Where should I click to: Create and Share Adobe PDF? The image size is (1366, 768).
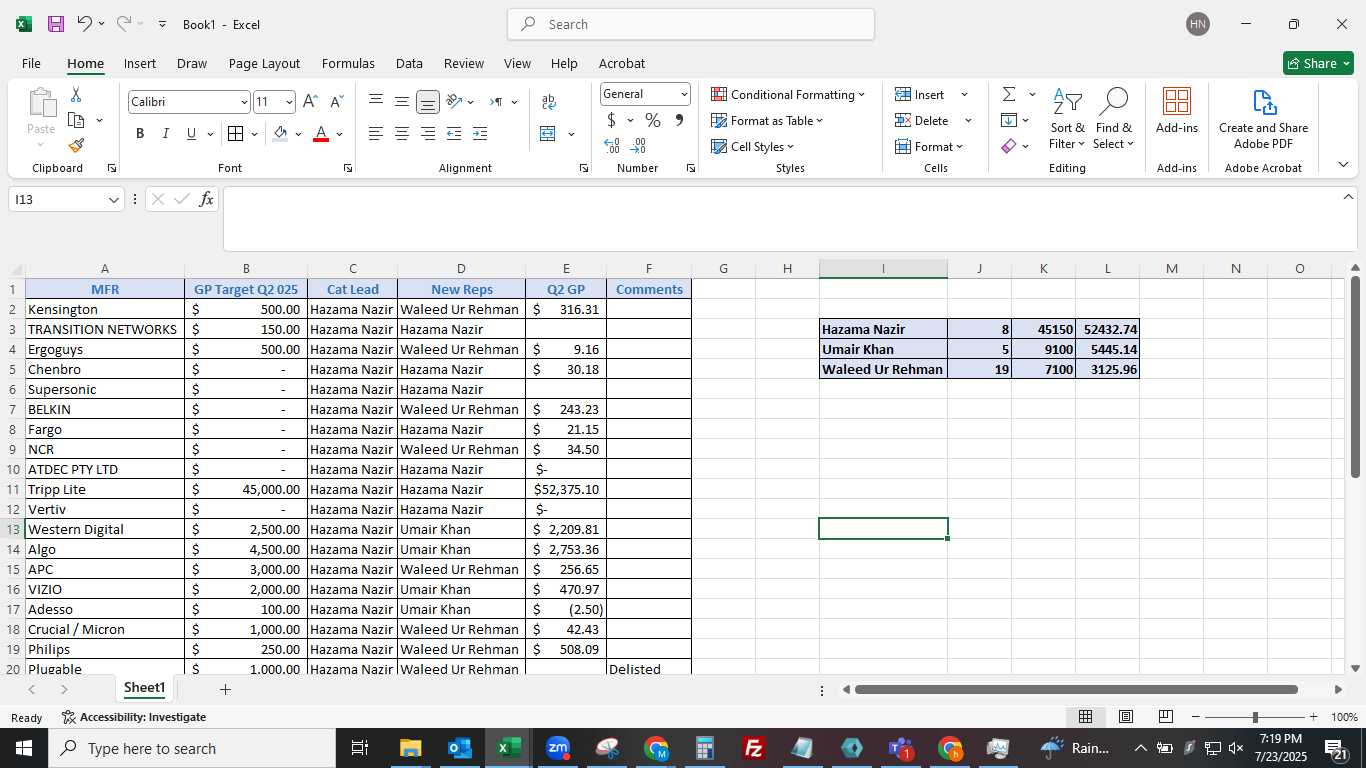[1263, 119]
